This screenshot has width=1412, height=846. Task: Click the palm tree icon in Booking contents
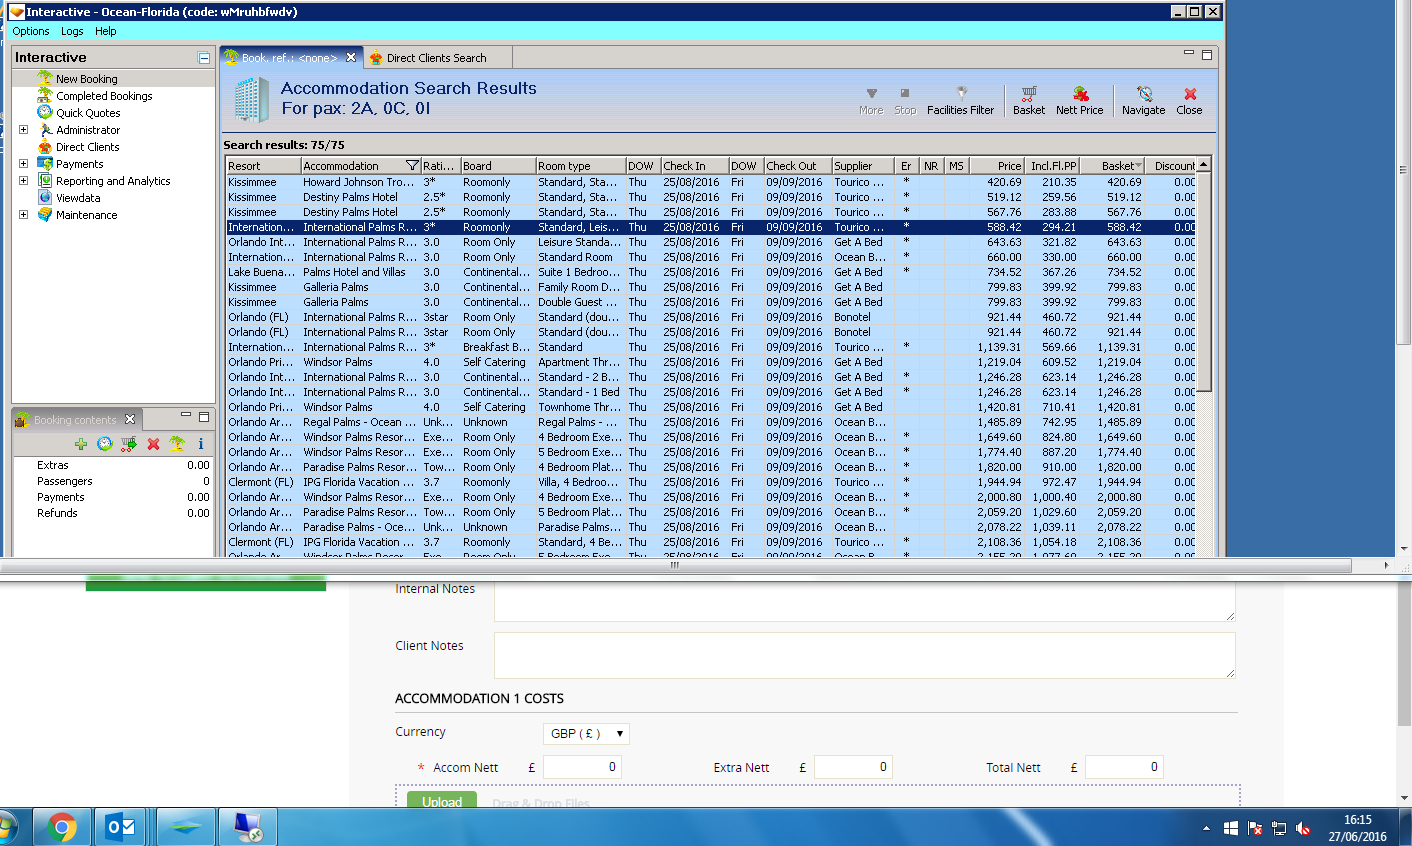coord(177,444)
